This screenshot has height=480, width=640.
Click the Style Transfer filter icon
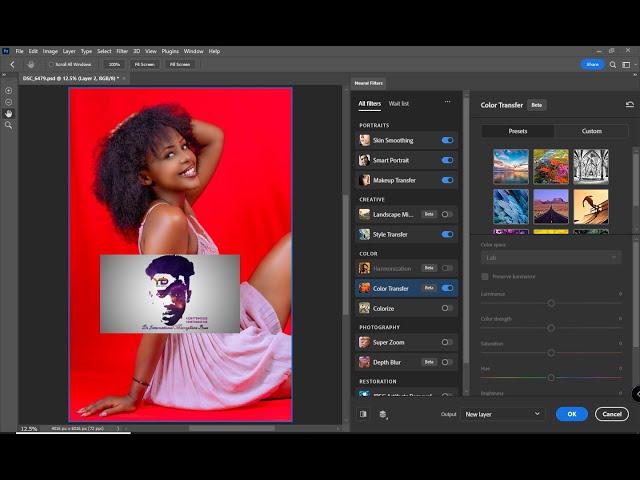click(x=364, y=234)
